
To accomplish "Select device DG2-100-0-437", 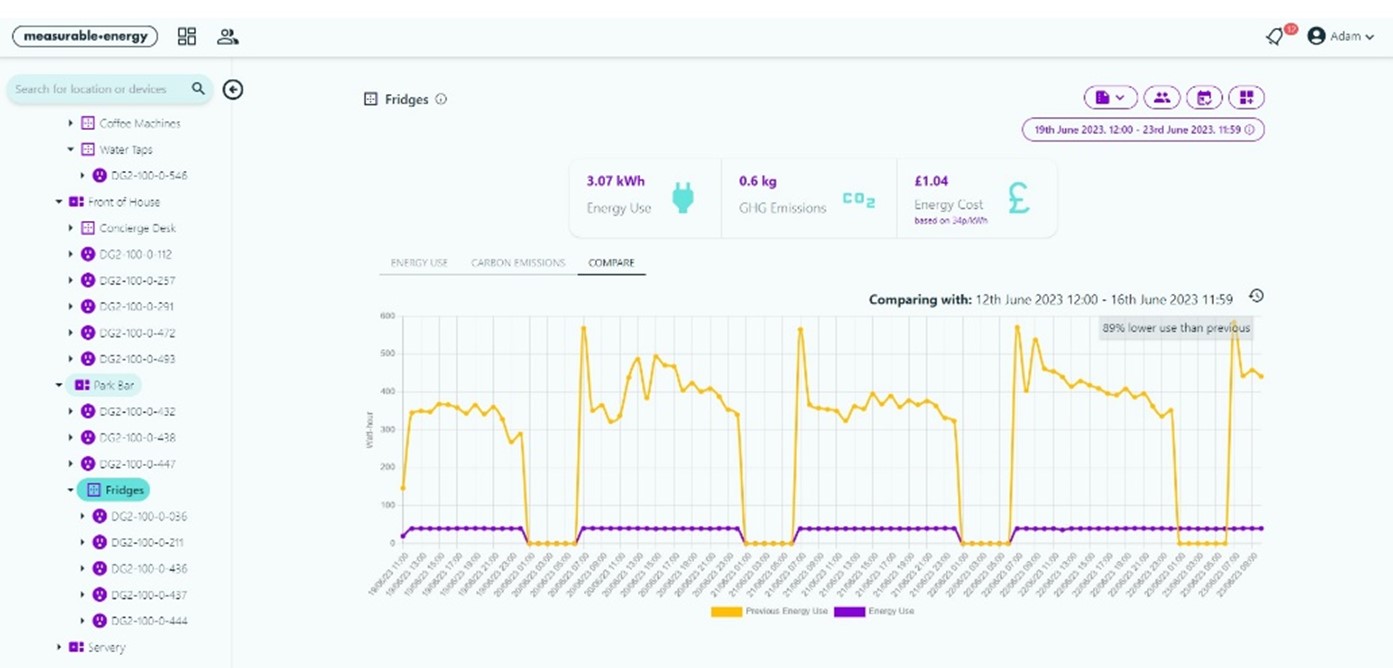I will click(x=149, y=595).
